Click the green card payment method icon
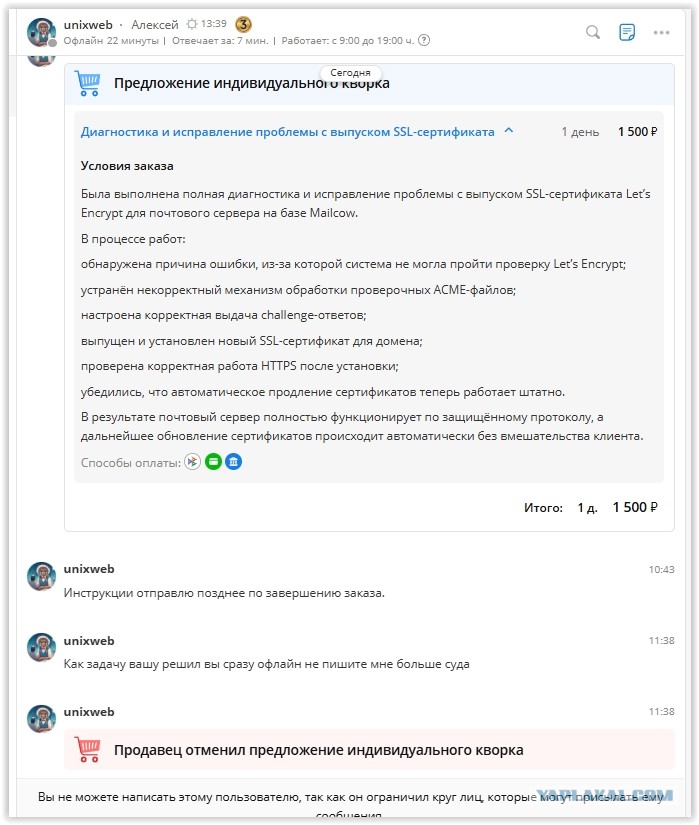Screen dimensions: 699x825 pyautogui.click(x=213, y=462)
